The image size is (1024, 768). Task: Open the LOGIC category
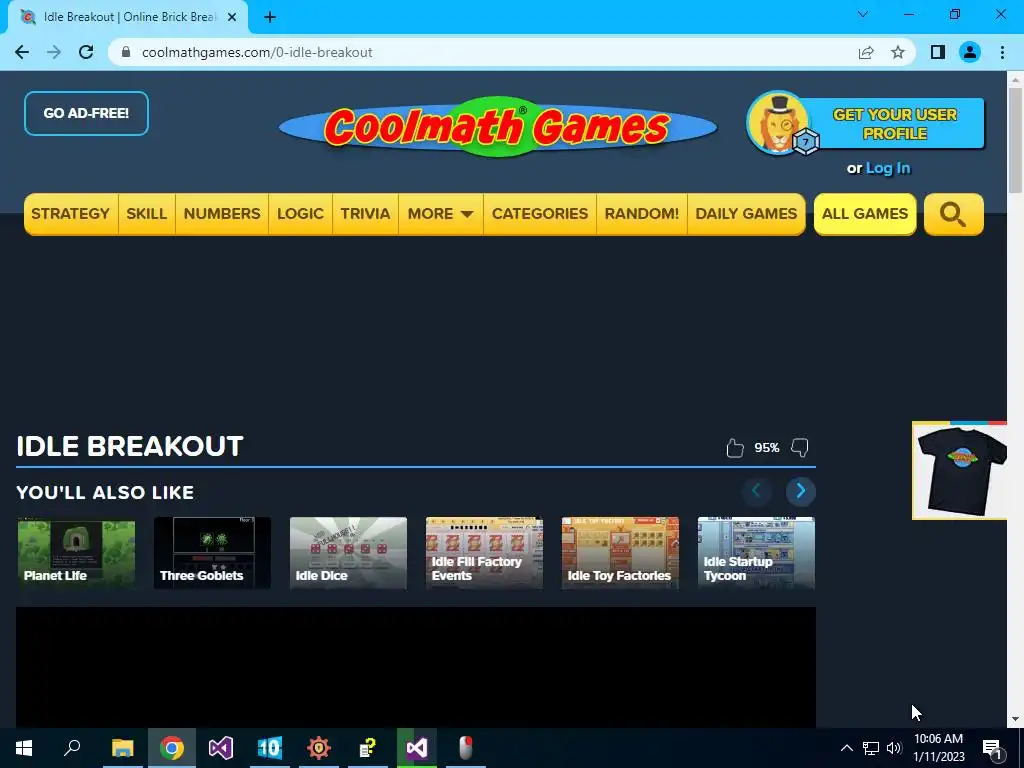point(300,214)
